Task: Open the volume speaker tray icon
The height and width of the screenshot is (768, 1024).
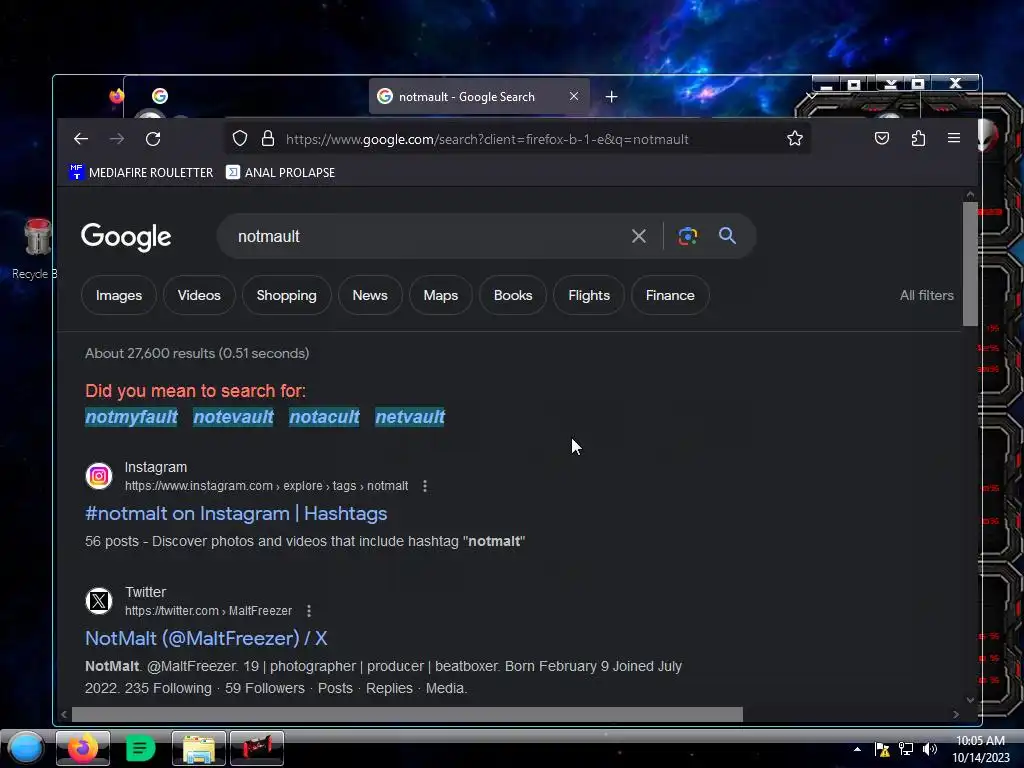Action: tap(930, 749)
